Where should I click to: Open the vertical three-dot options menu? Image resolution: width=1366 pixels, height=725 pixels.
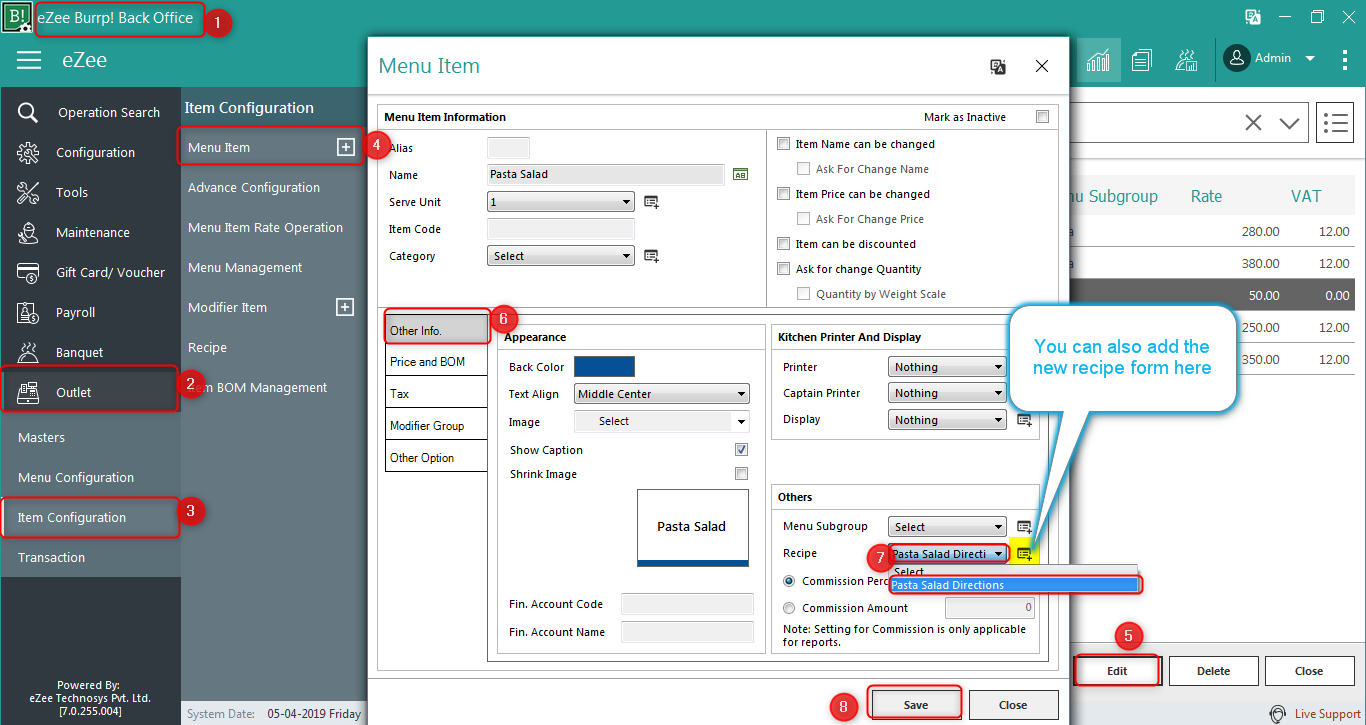click(1345, 59)
